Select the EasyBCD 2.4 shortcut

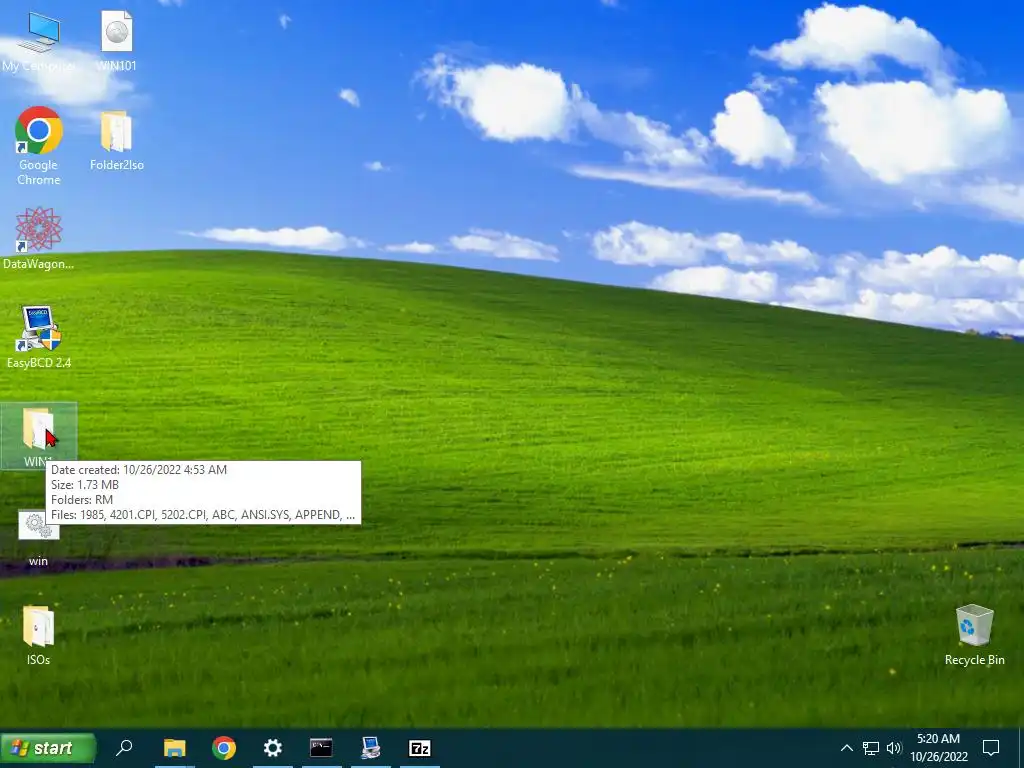coord(39,337)
